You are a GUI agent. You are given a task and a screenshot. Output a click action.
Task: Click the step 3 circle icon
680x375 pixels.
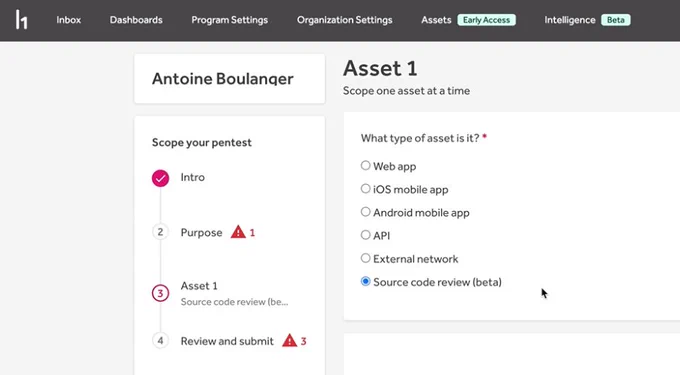(x=160, y=293)
